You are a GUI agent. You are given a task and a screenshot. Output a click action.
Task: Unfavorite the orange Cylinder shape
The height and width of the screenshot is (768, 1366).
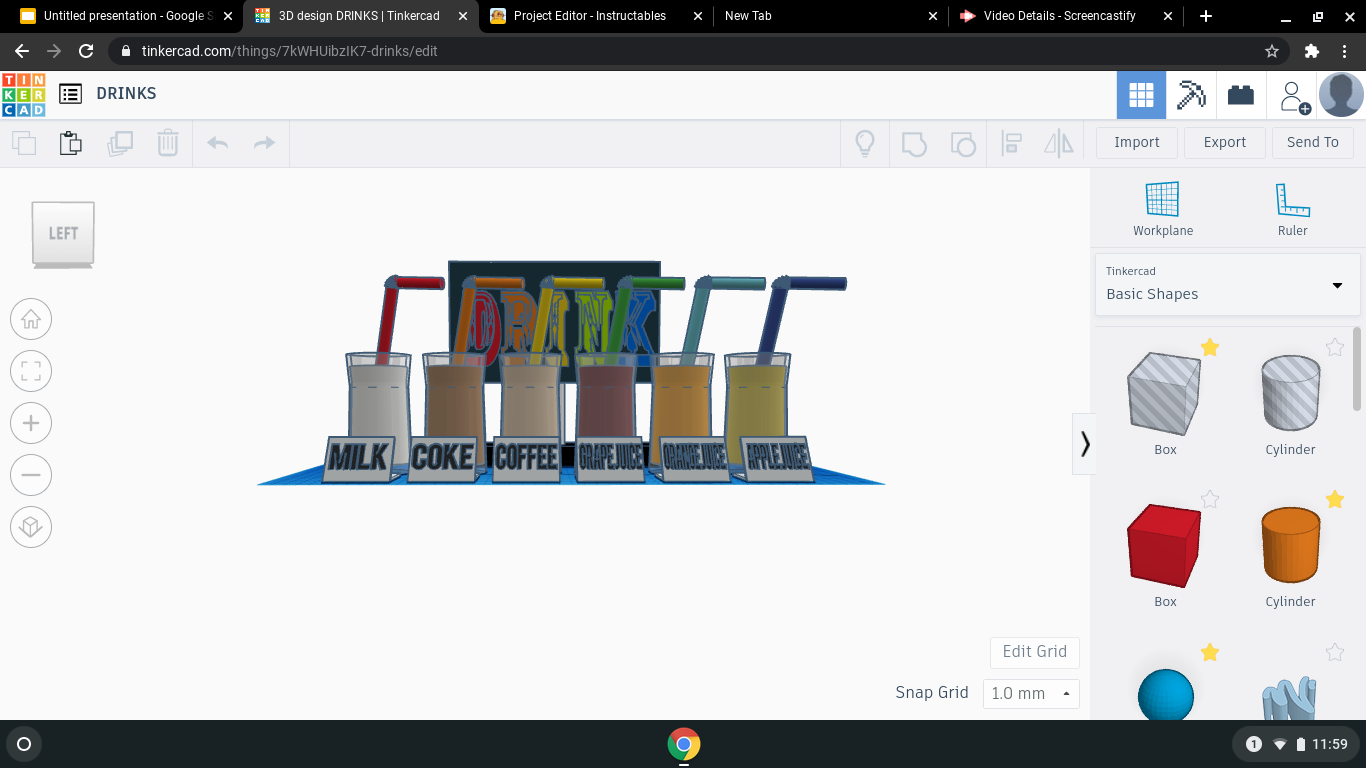point(1335,499)
